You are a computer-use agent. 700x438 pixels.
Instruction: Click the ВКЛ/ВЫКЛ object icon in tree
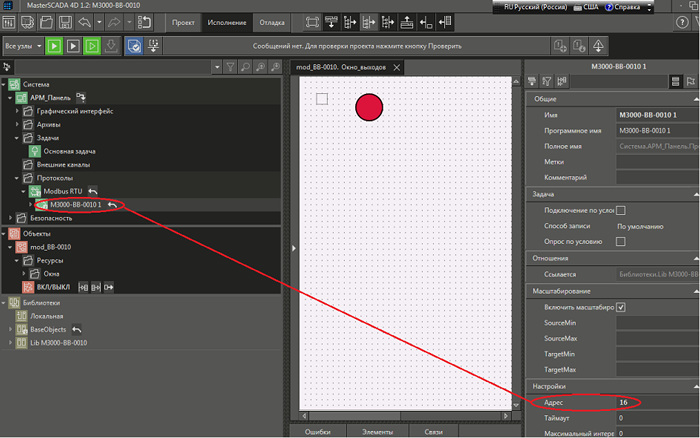26,287
